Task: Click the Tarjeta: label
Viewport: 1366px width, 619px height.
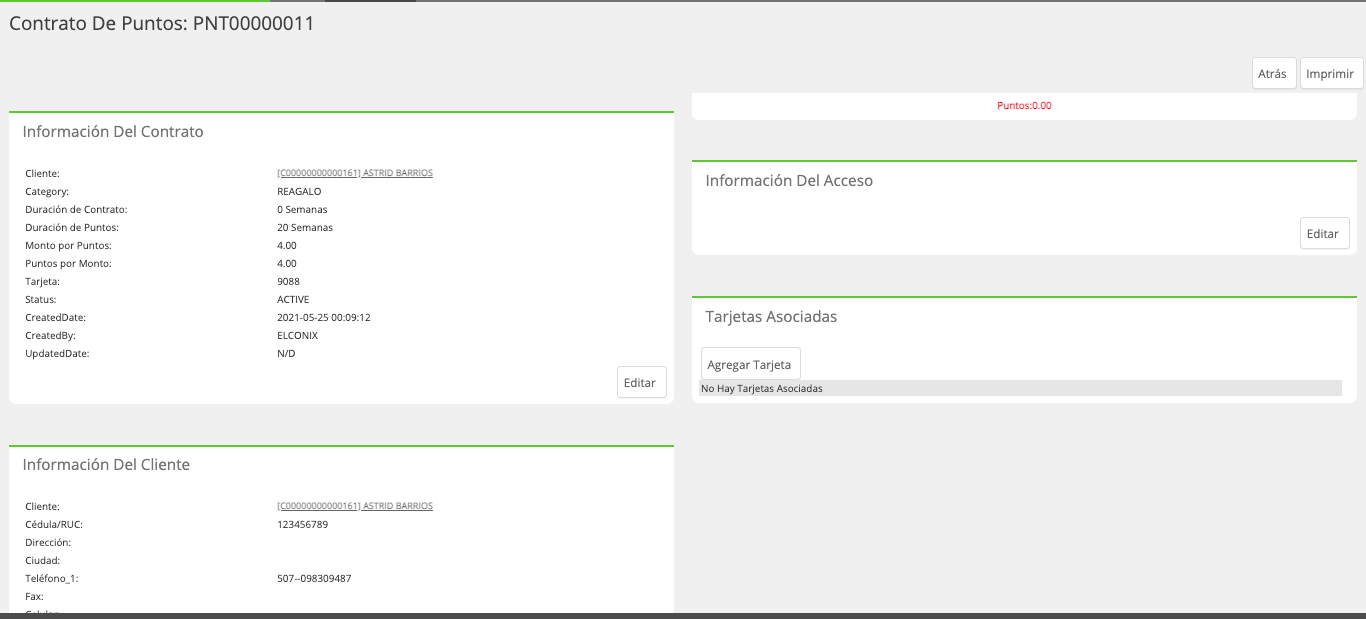Action: click(x=42, y=281)
